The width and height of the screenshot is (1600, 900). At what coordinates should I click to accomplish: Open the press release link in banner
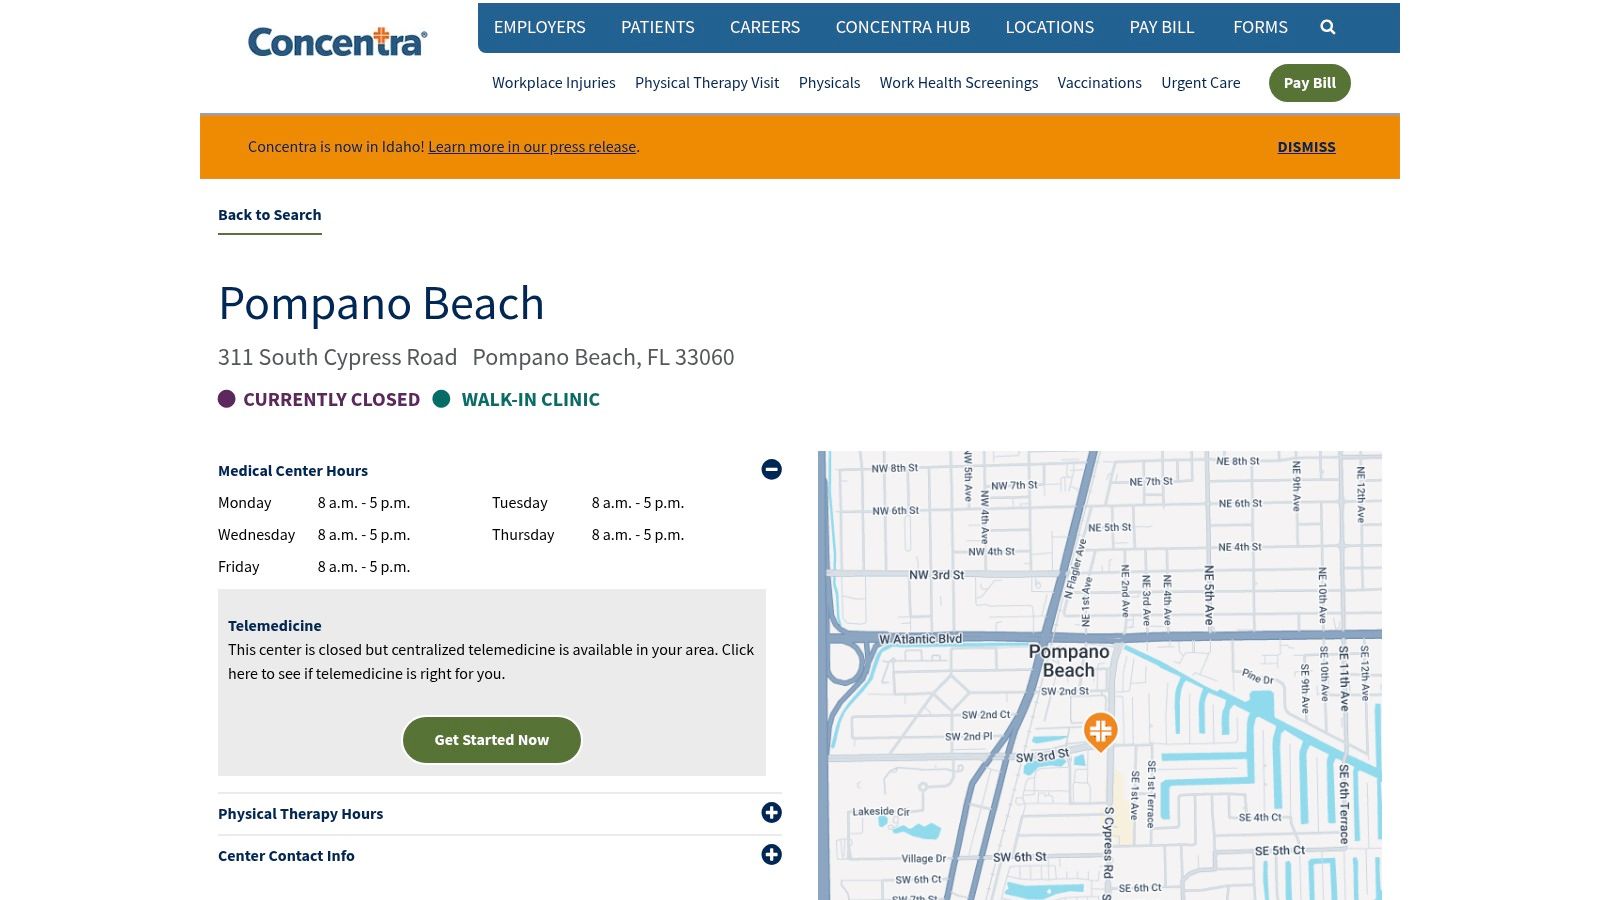click(x=532, y=147)
